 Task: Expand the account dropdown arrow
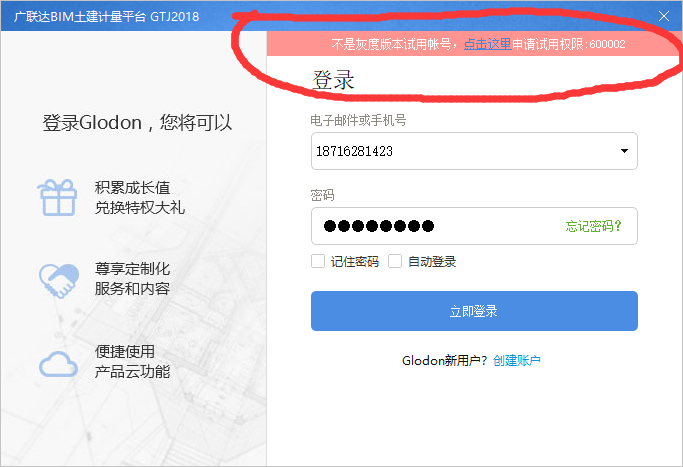[624, 151]
